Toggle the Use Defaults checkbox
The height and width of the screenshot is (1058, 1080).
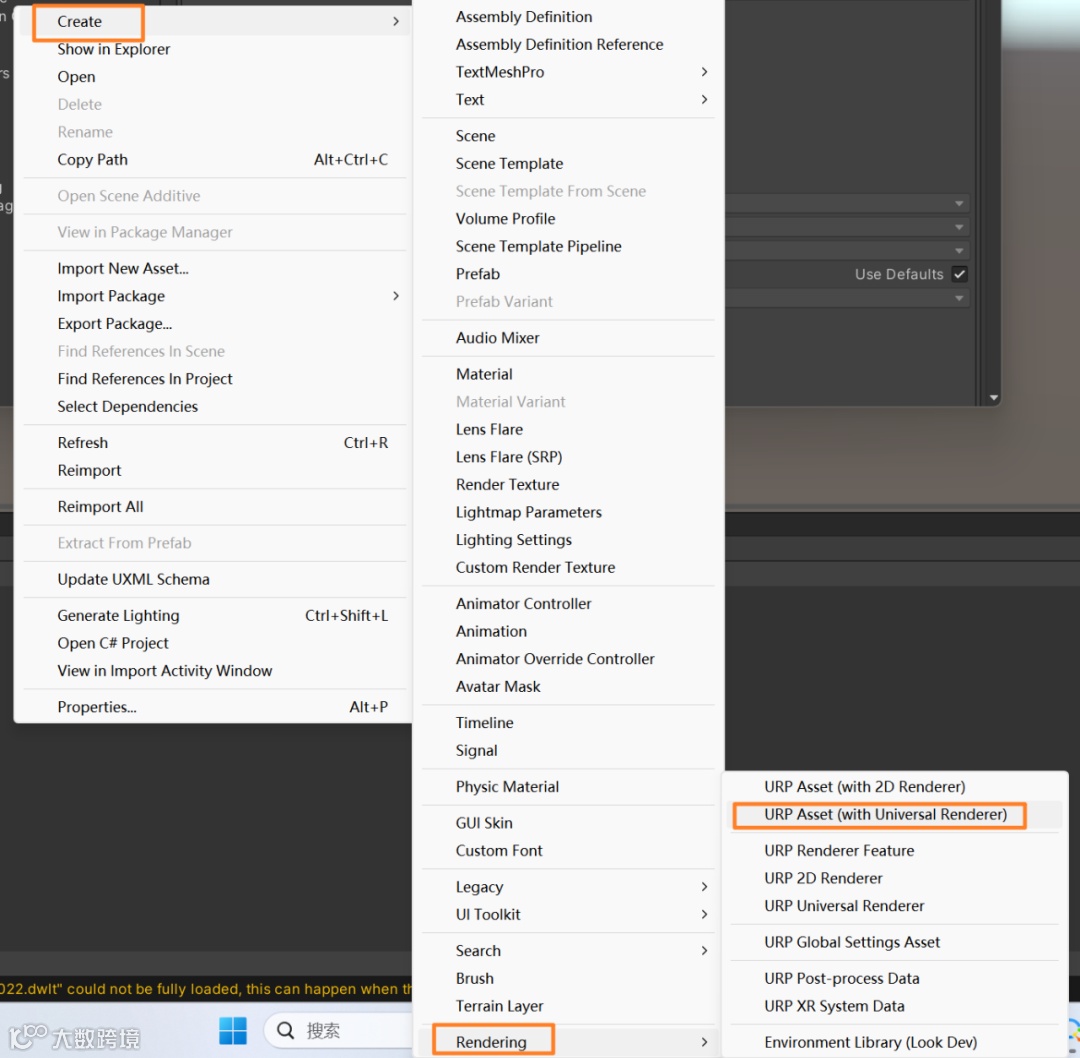pyautogui.click(x=959, y=274)
